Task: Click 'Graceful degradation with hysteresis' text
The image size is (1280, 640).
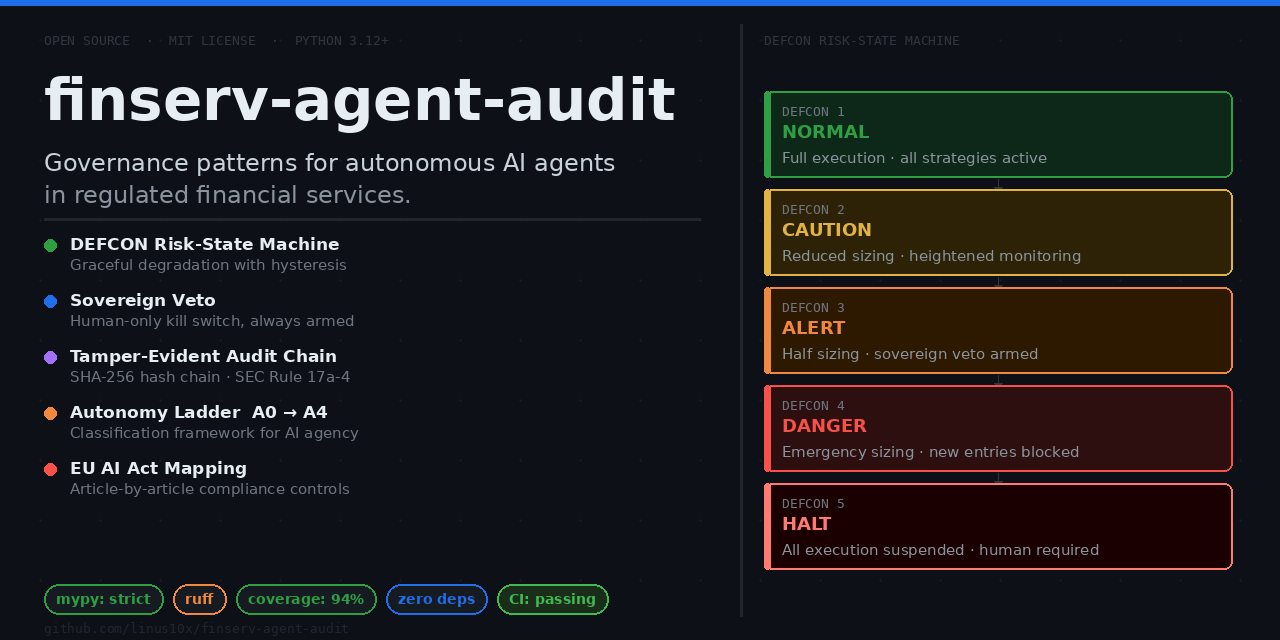Action: pos(208,265)
